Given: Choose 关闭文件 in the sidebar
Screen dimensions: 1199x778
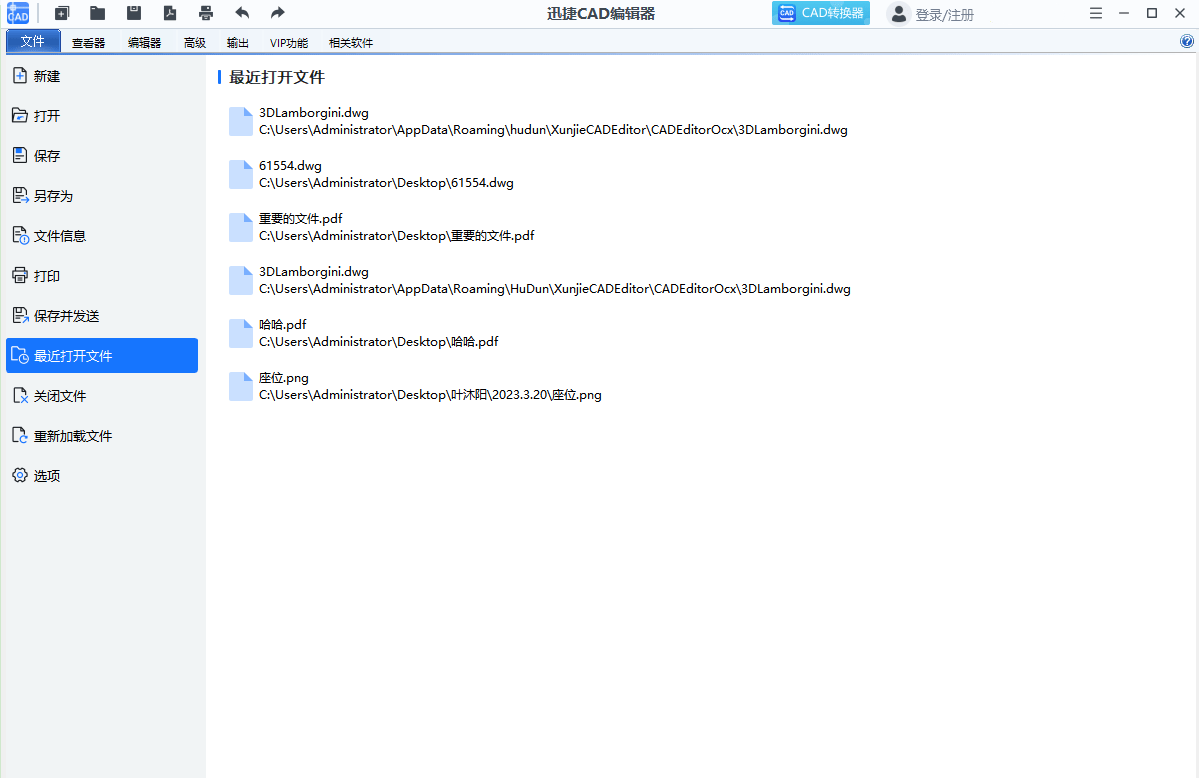Looking at the screenshot, I should pos(102,396).
